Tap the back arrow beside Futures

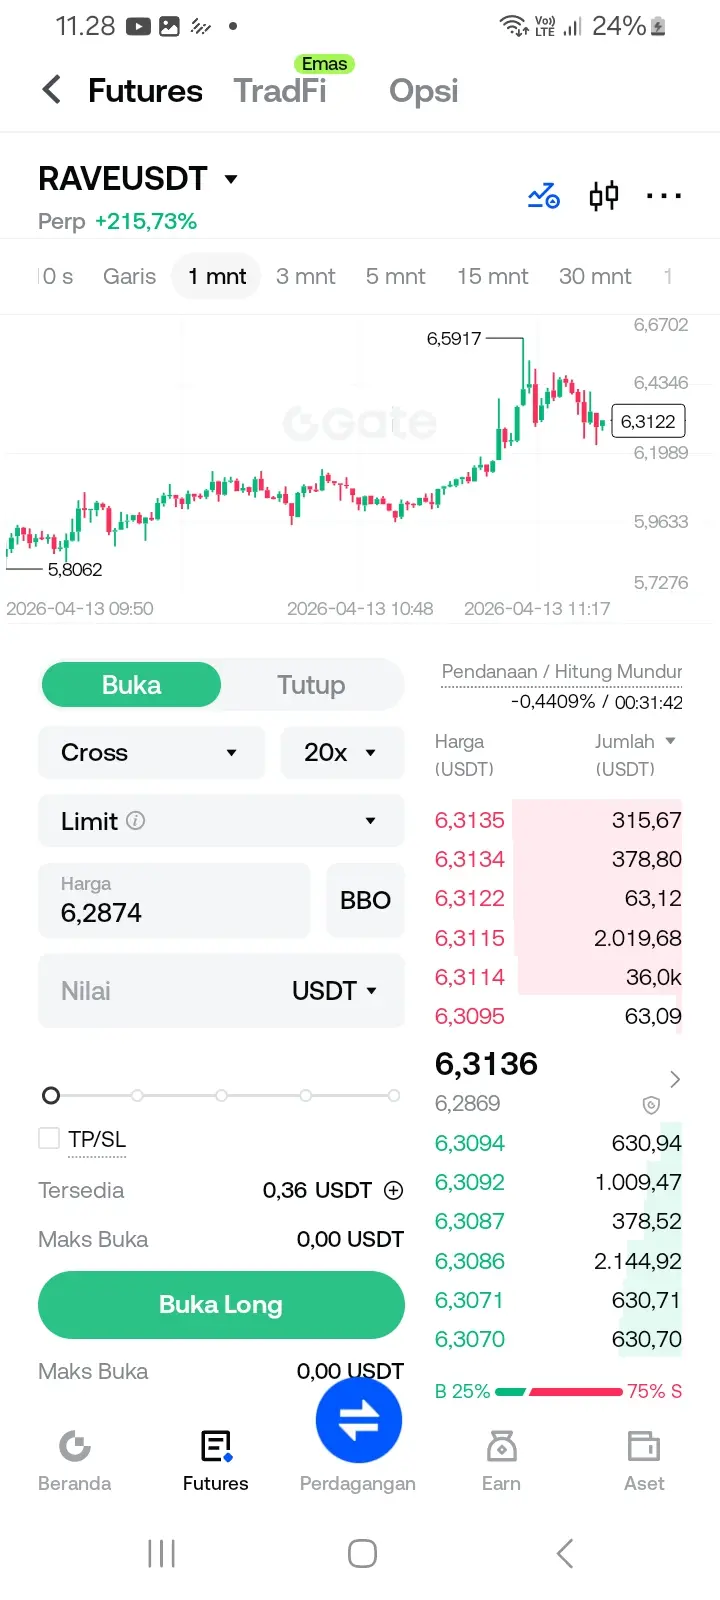coord(52,90)
